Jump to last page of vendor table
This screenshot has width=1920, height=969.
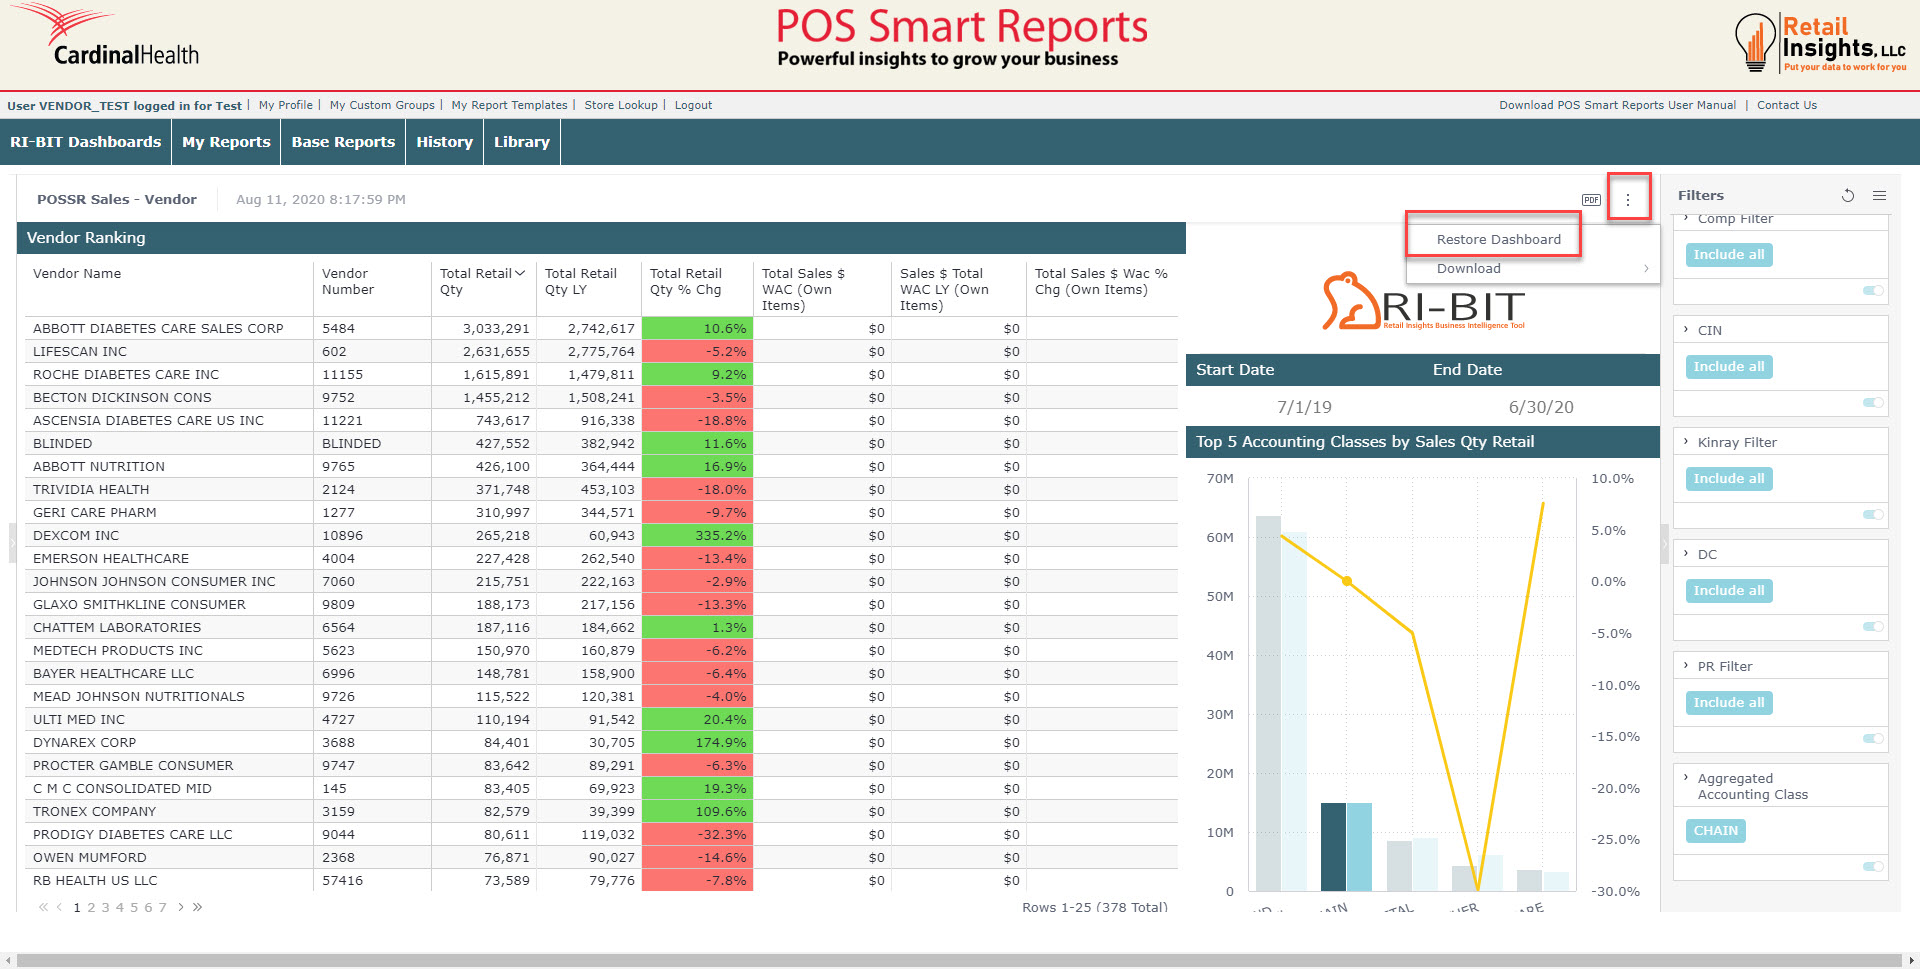[x=198, y=907]
